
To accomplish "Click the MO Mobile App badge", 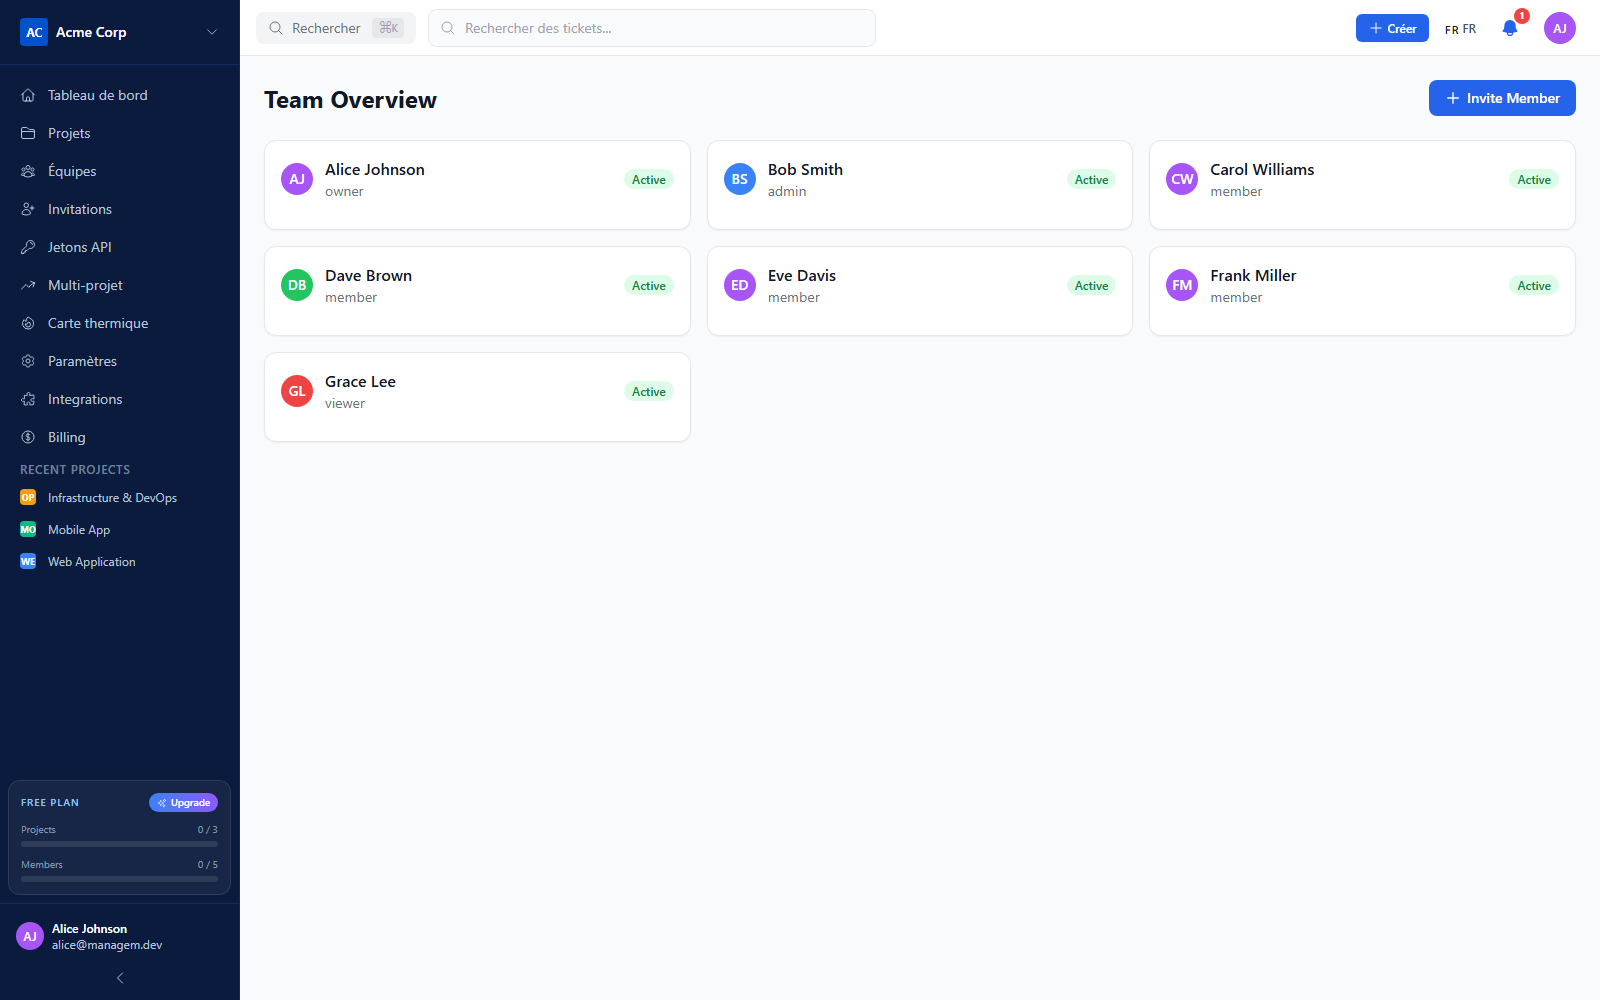I will pyautogui.click(x=28, y=530).
